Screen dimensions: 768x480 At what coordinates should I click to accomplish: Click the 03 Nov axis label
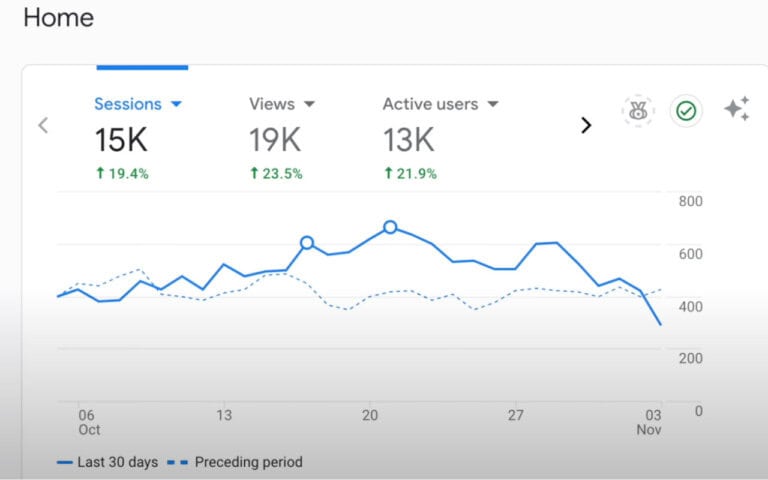click(649, 422)
